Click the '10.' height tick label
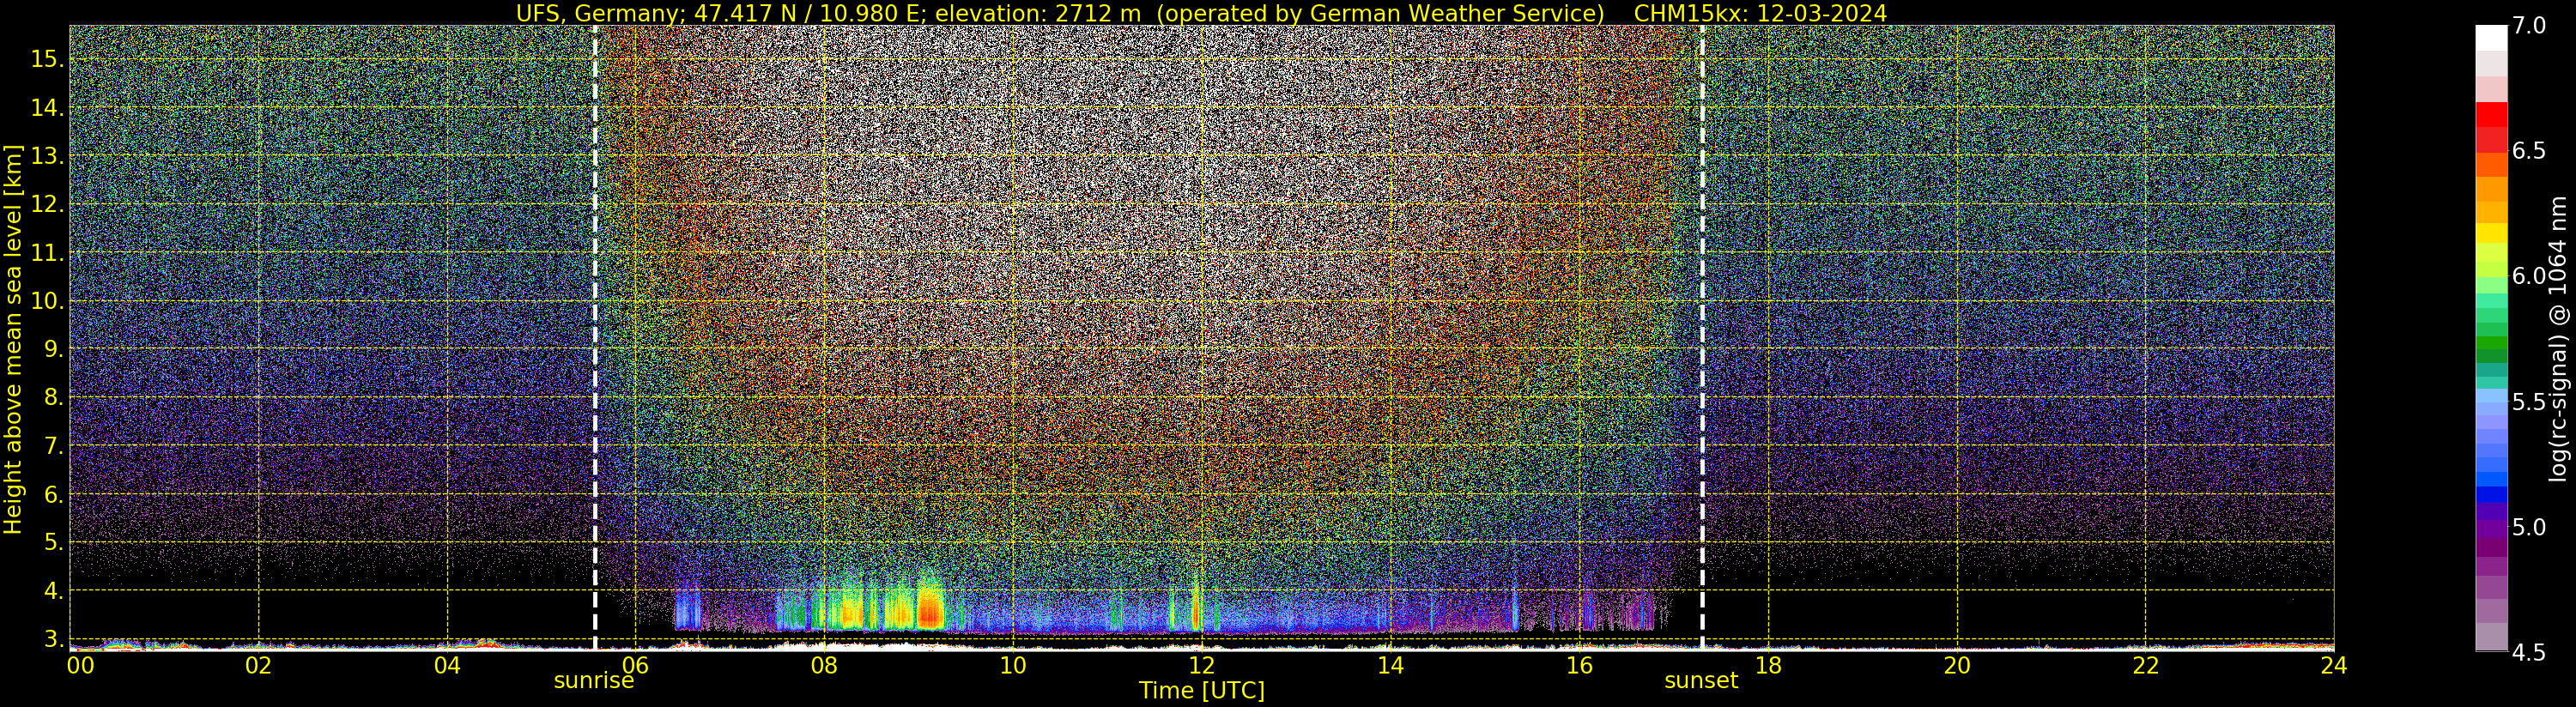 pyautogui.click(x=46, y=301)
